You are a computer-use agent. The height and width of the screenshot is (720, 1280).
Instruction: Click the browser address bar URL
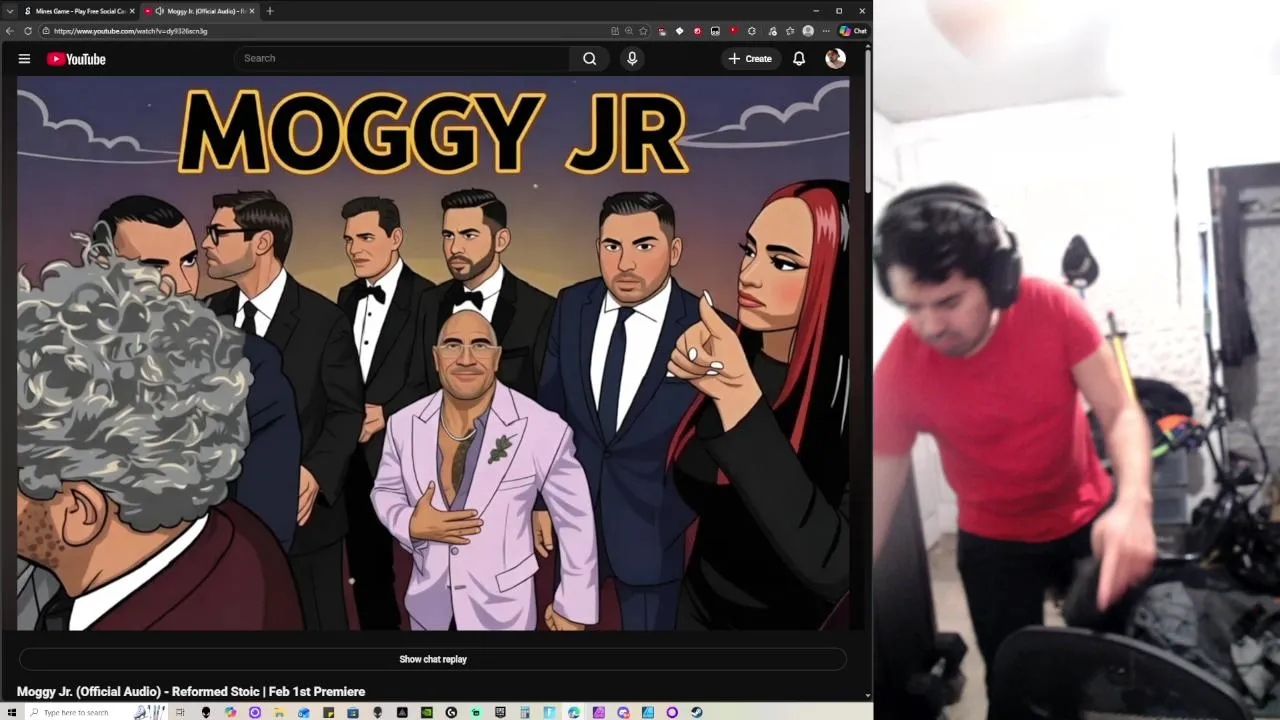(130, 31)
